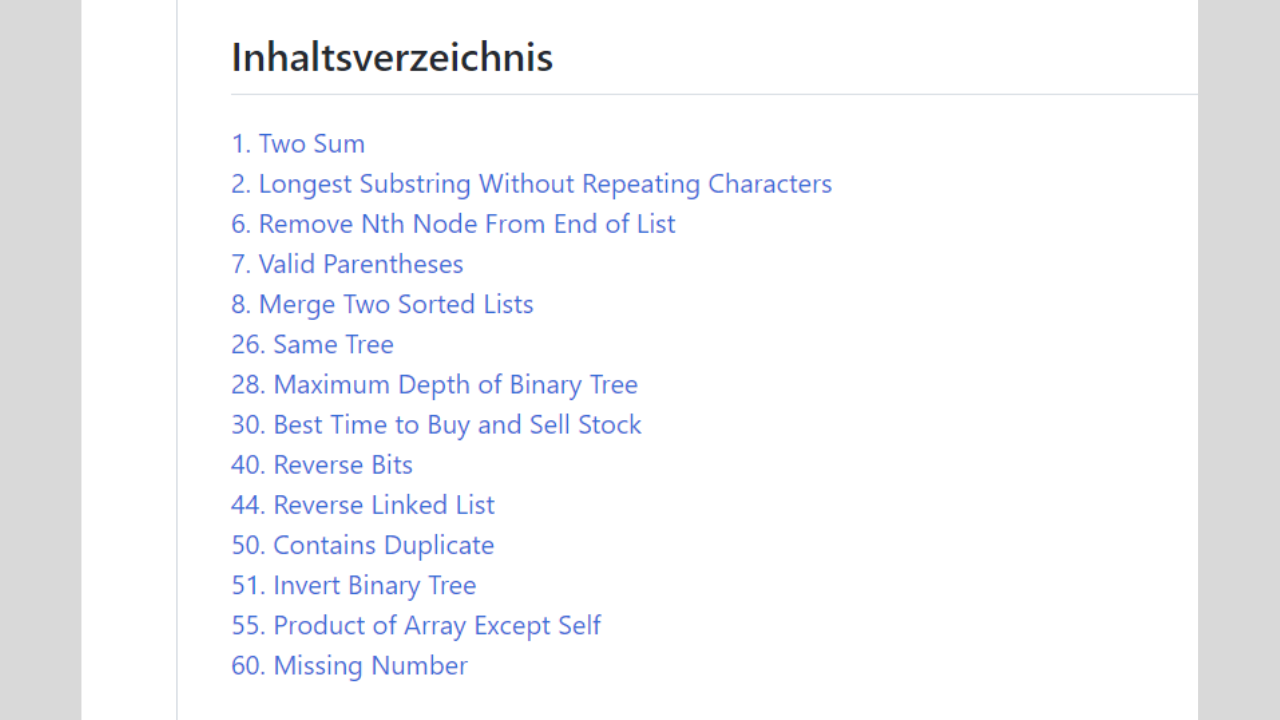Screen dimensions: 1280x720
Task: Jump to '8. Merge Two Sorted Lists'
Action: click(382, 304)
